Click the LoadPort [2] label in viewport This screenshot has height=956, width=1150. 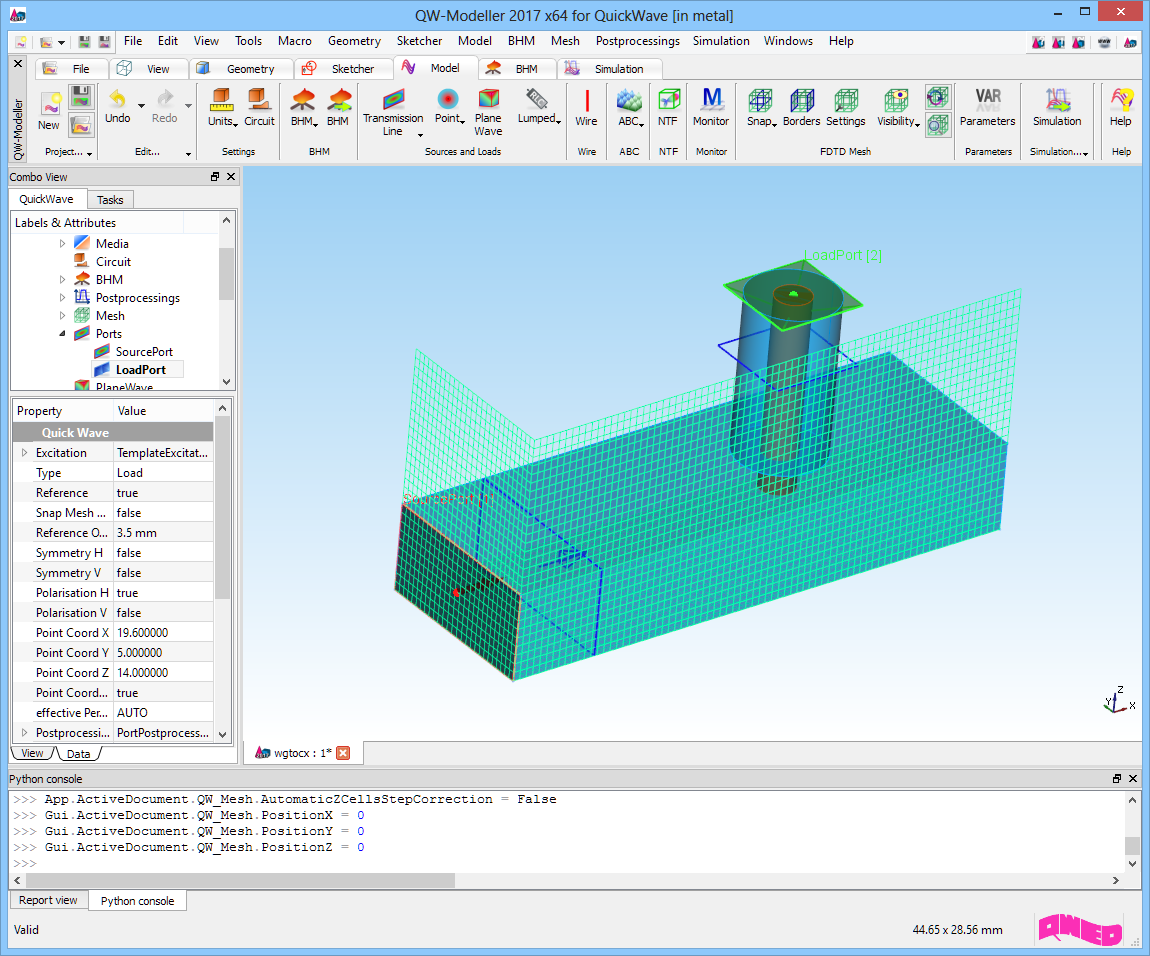coord(843,255)
